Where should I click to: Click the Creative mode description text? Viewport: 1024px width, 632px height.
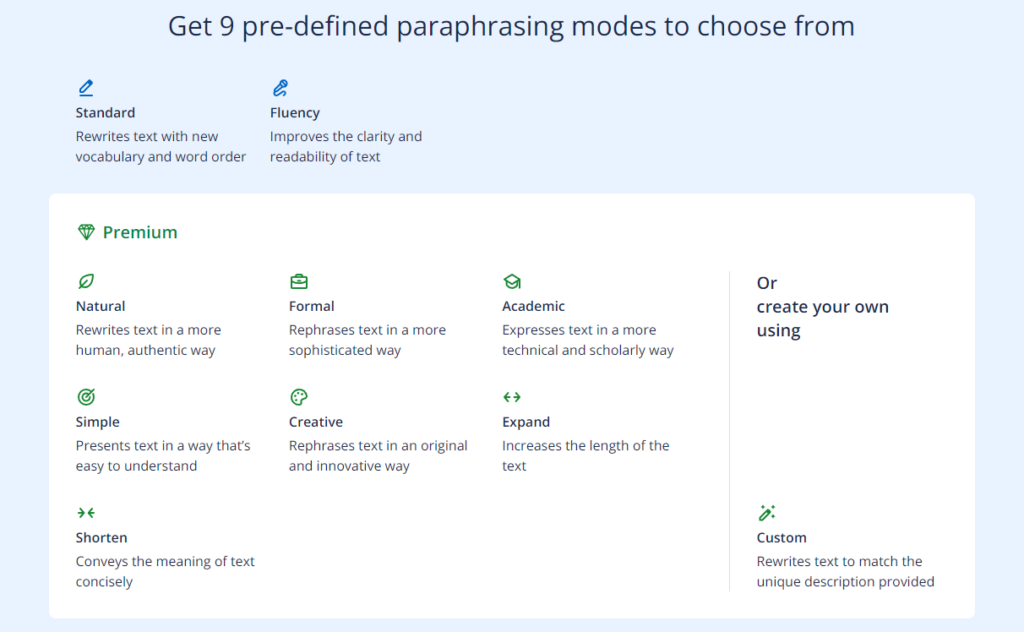pos(378,456)
